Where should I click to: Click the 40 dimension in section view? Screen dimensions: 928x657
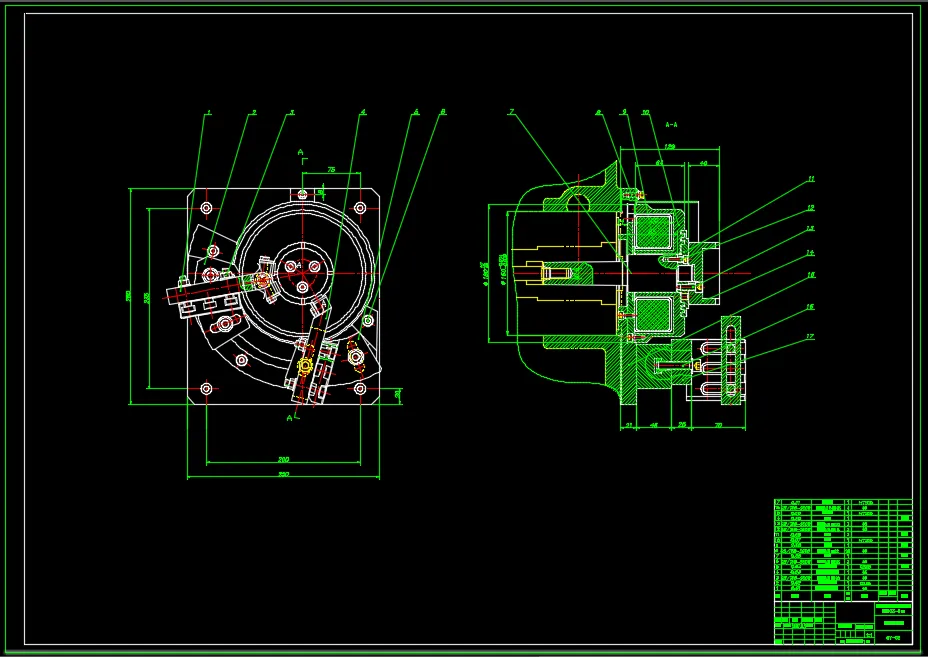[x=703, y=163]
